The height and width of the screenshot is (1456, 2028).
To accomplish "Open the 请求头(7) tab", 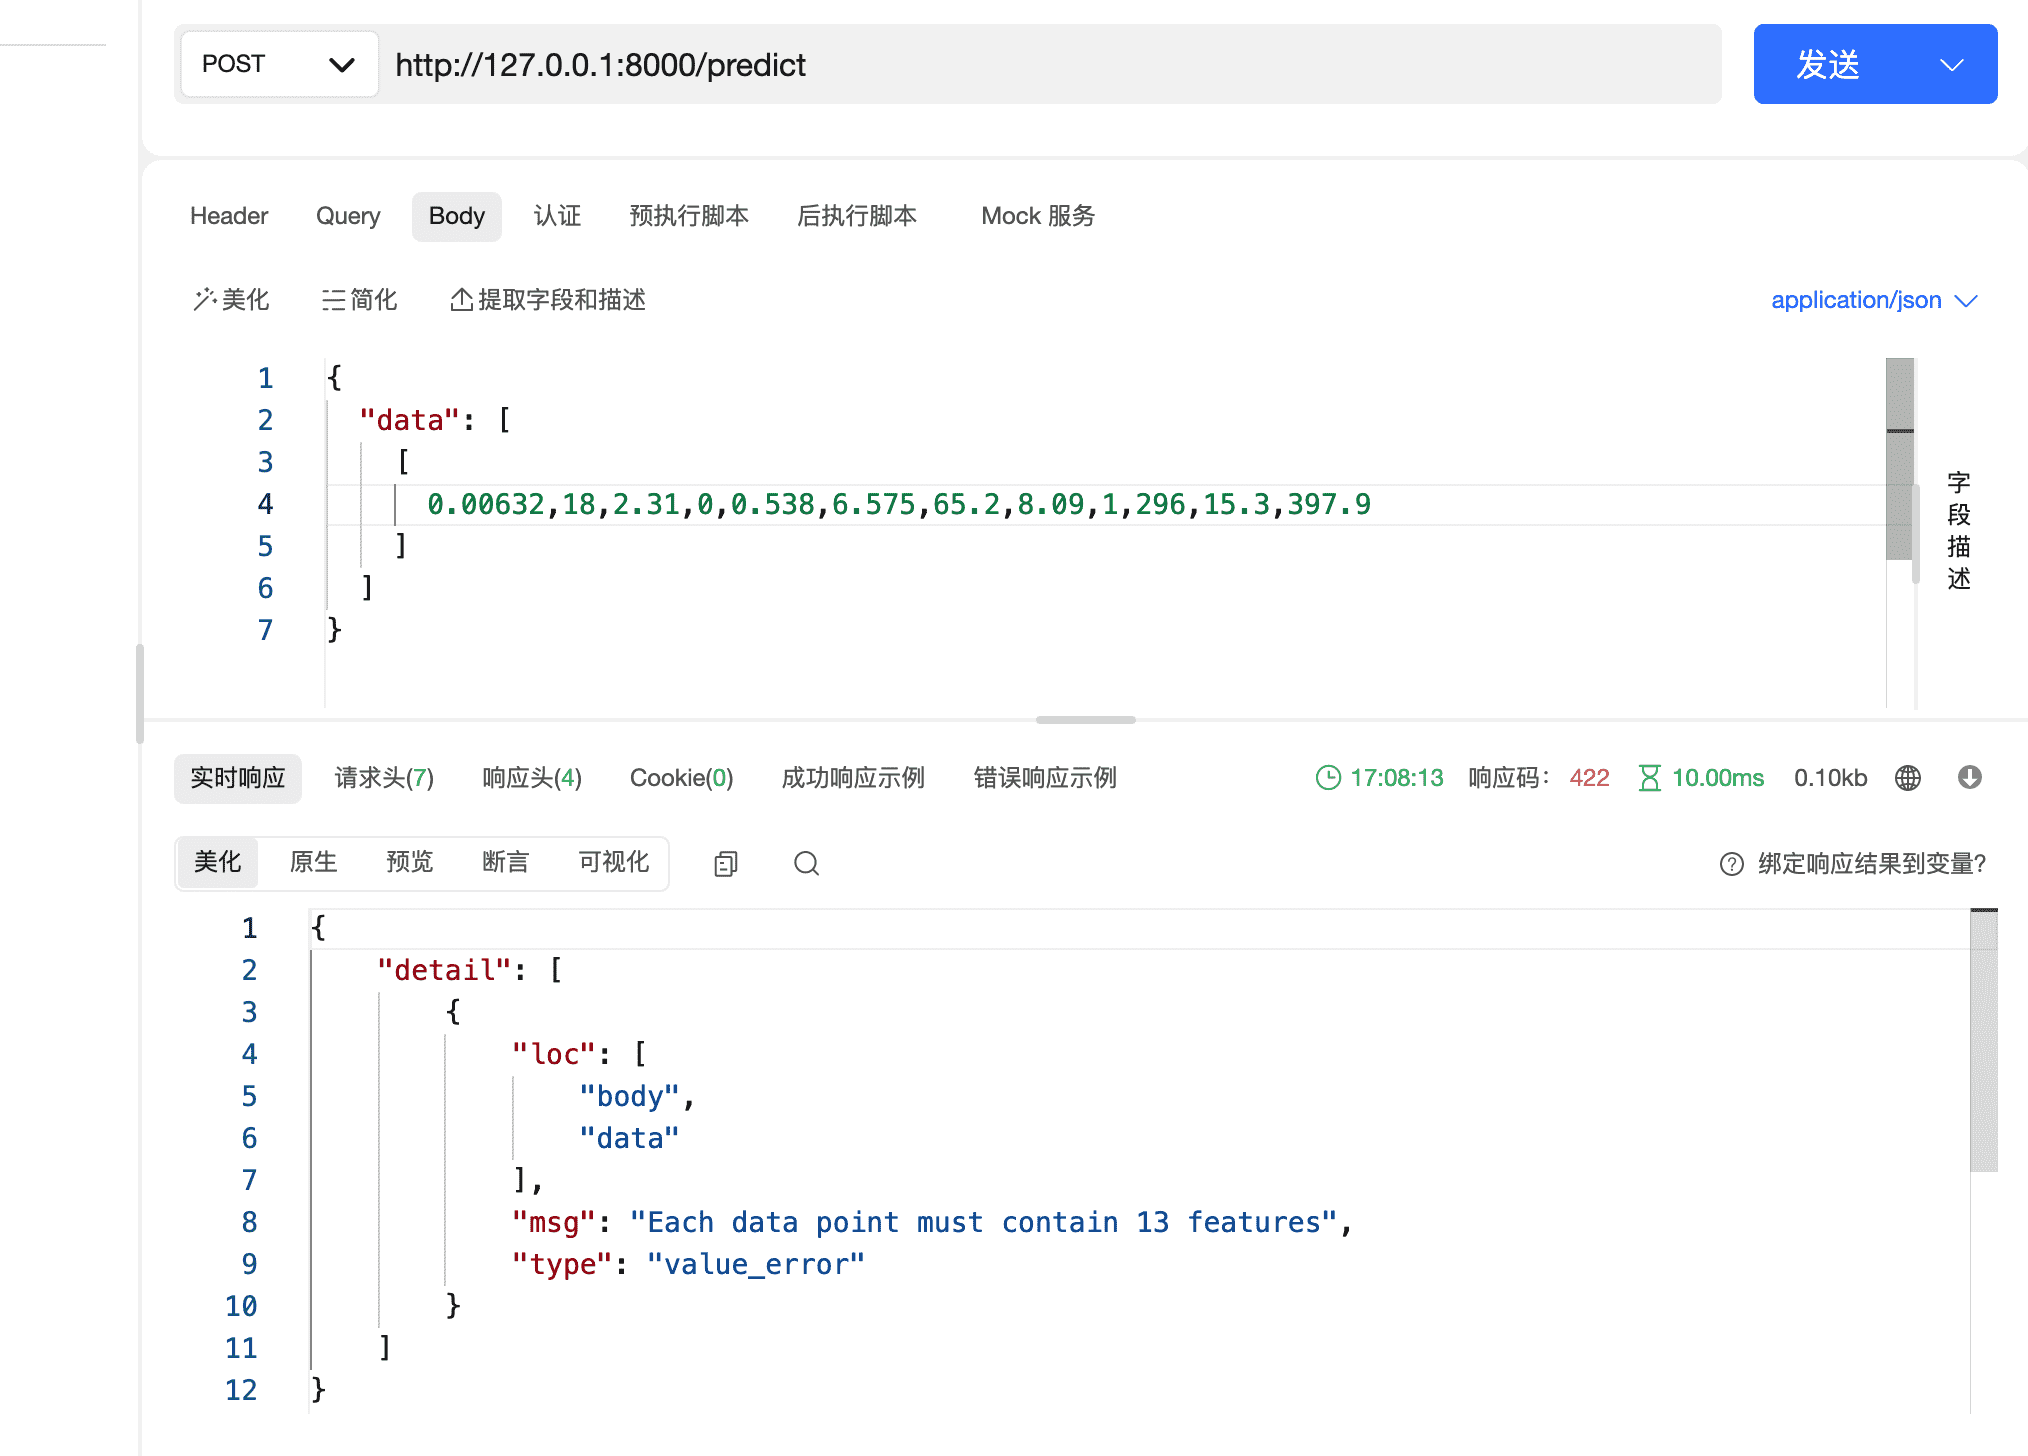I will click(x=384, y=778).
